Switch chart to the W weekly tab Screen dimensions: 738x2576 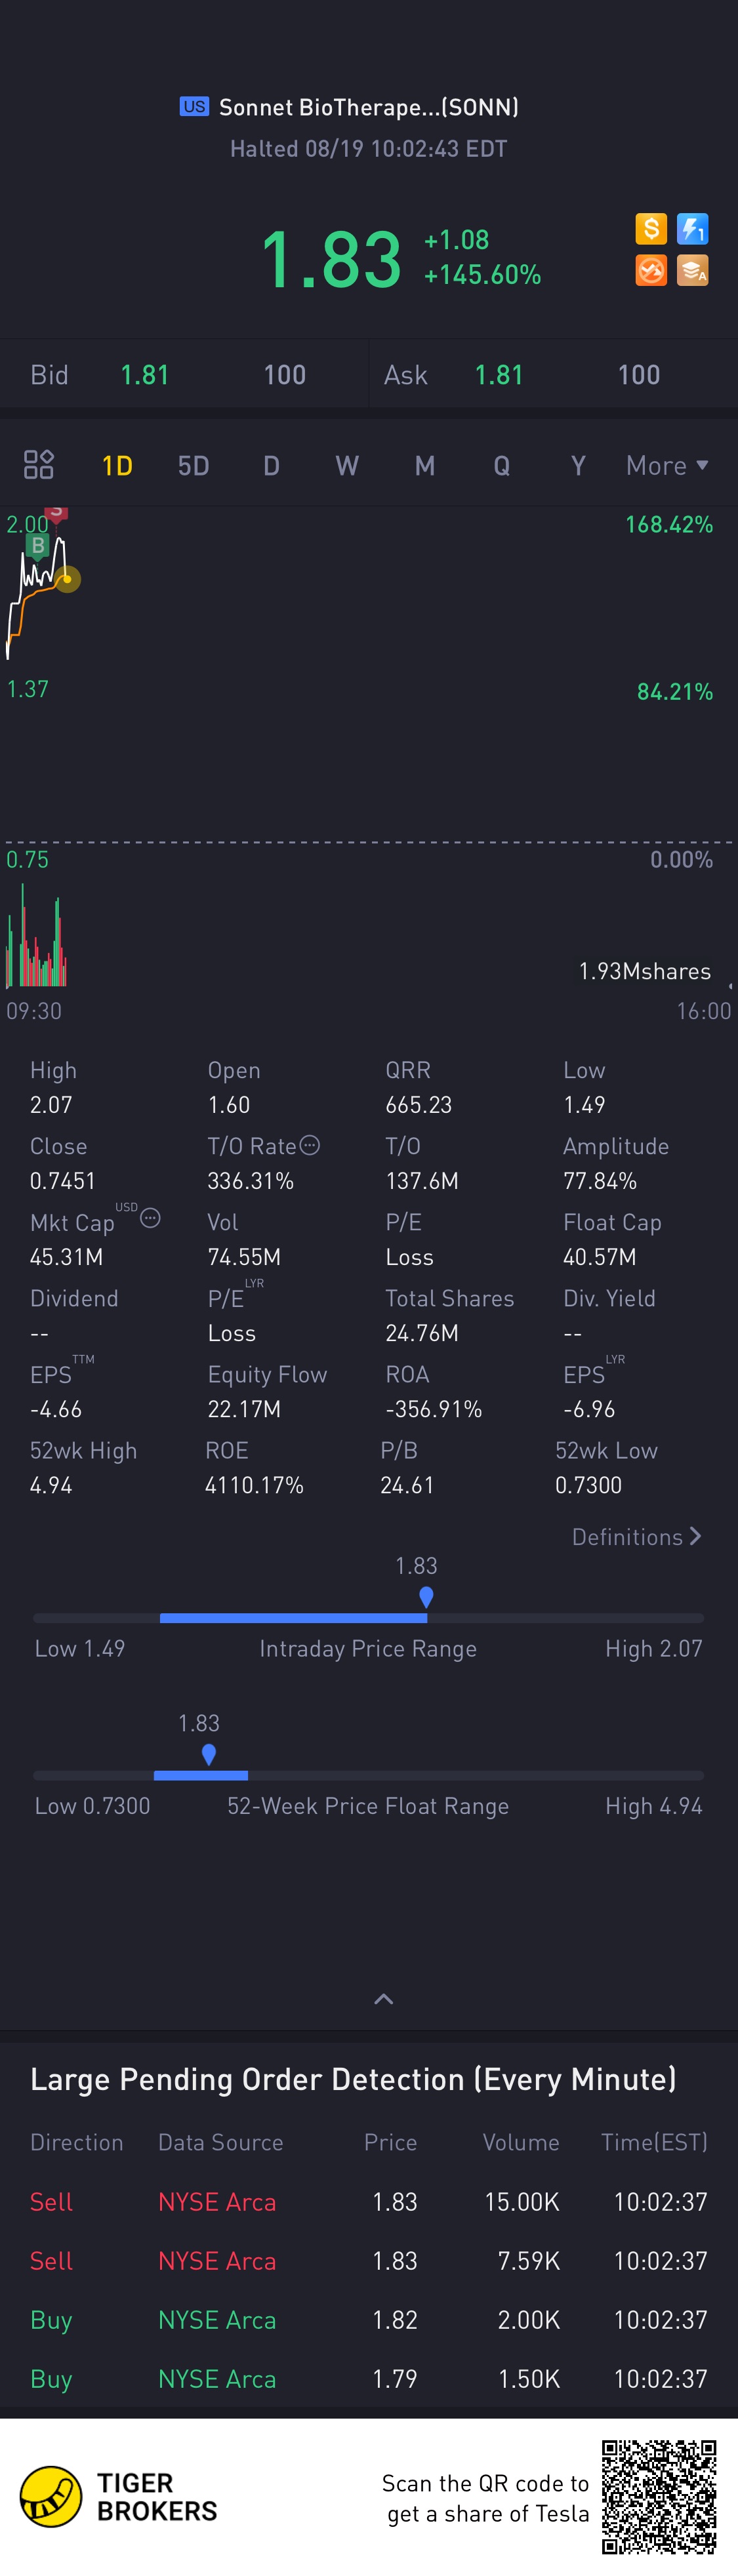pos(347,466)
